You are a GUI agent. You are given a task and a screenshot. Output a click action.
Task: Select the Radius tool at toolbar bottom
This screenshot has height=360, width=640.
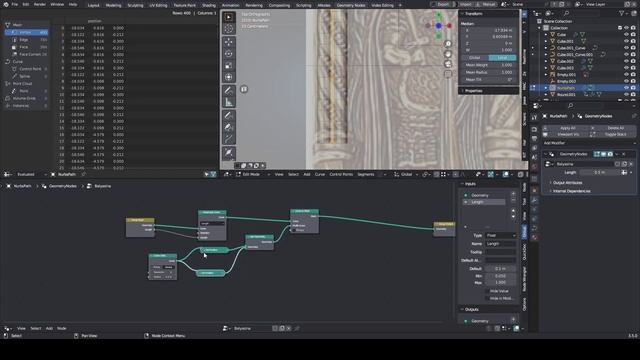(x=229, y=153)
